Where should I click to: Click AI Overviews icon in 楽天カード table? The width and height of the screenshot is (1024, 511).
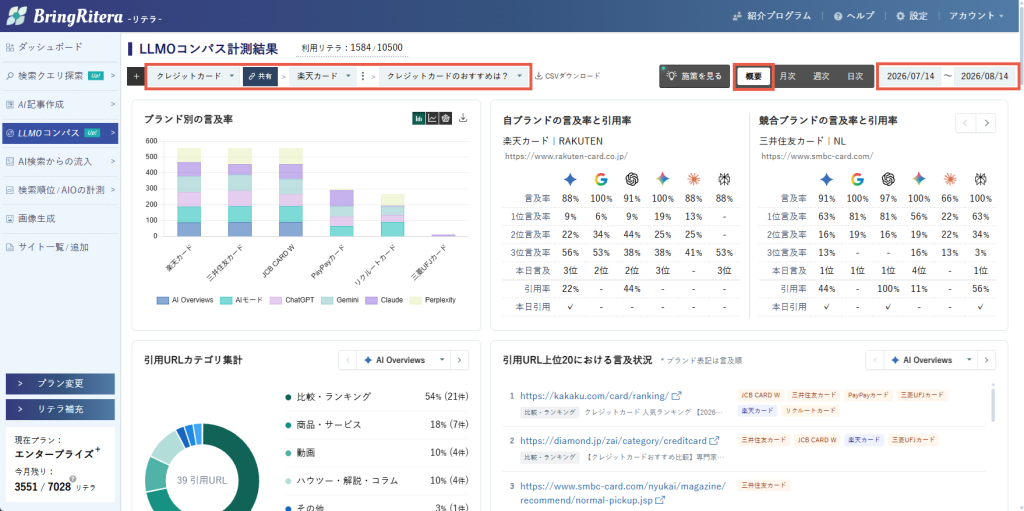(571, 179)
